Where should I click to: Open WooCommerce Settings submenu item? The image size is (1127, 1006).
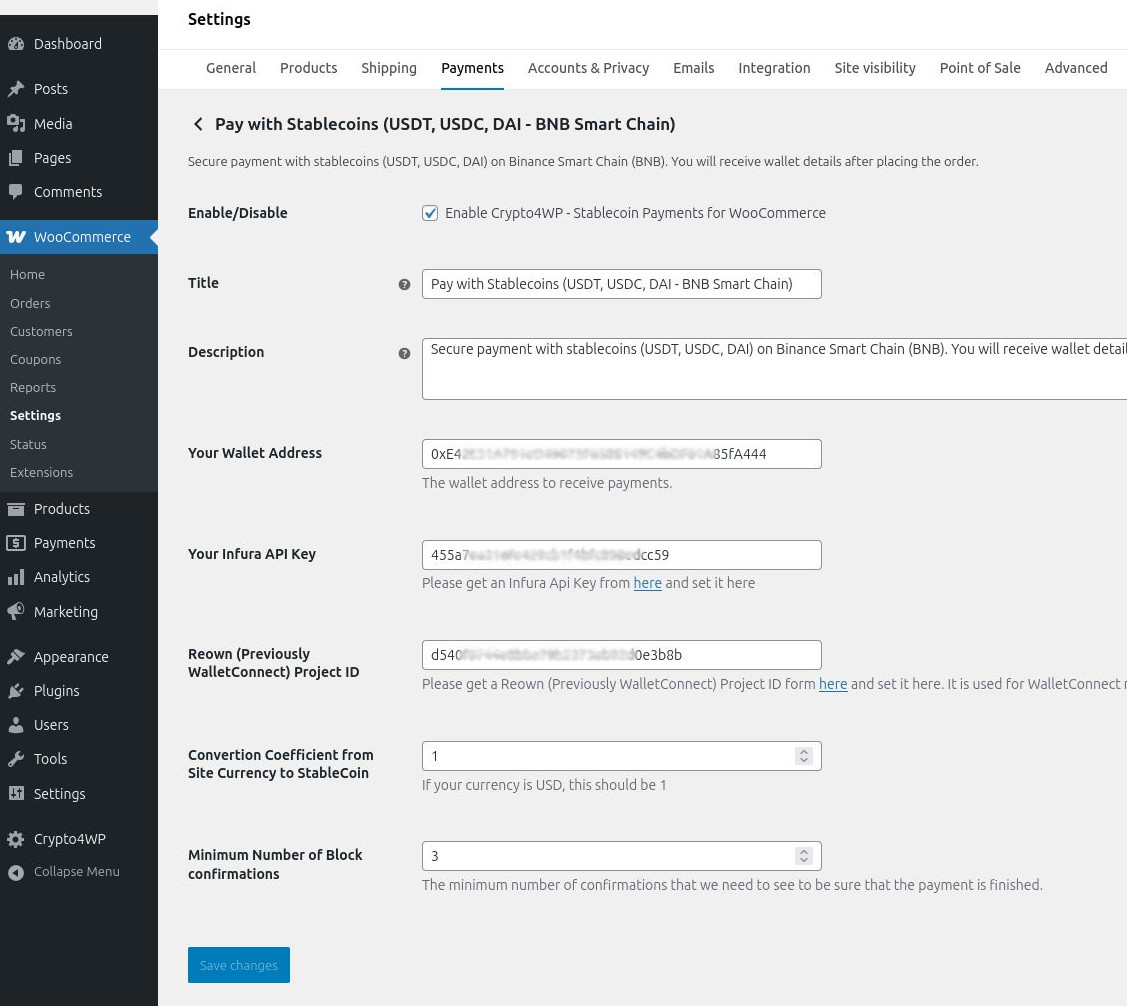[35, 415]
